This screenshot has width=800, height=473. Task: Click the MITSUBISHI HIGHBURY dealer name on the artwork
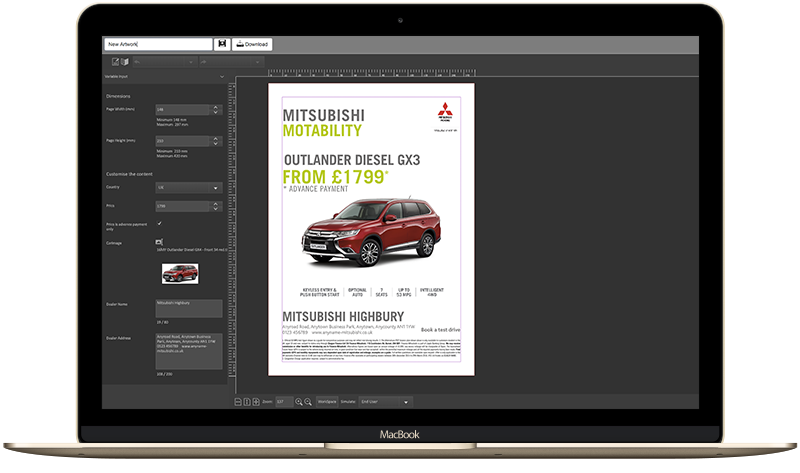point(343,317)
